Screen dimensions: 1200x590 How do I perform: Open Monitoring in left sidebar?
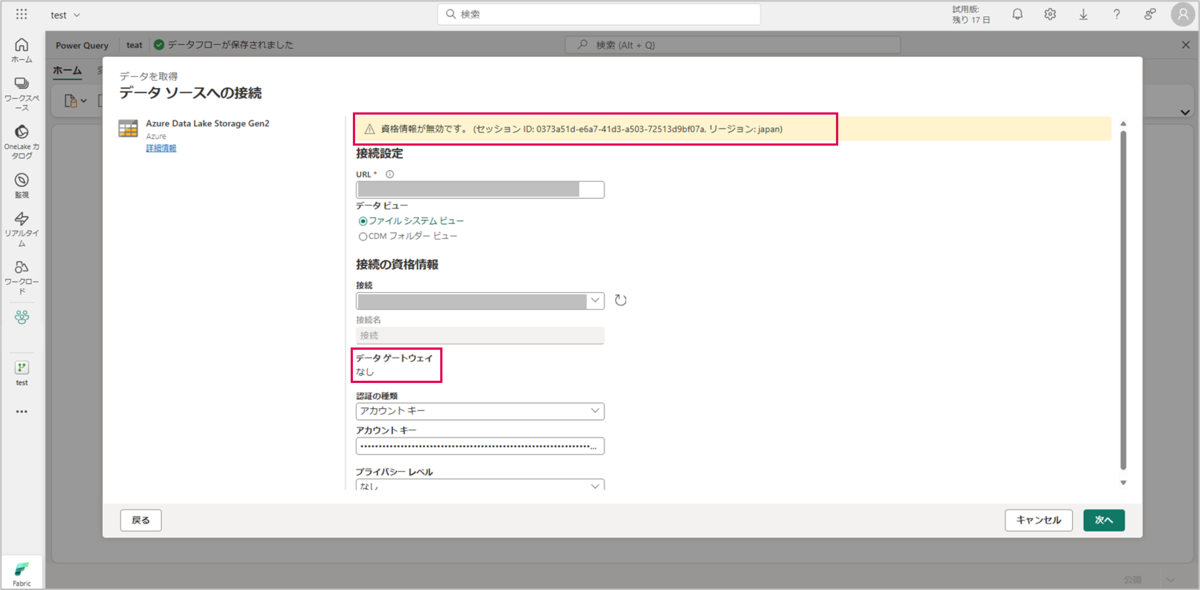coord(21,186)
